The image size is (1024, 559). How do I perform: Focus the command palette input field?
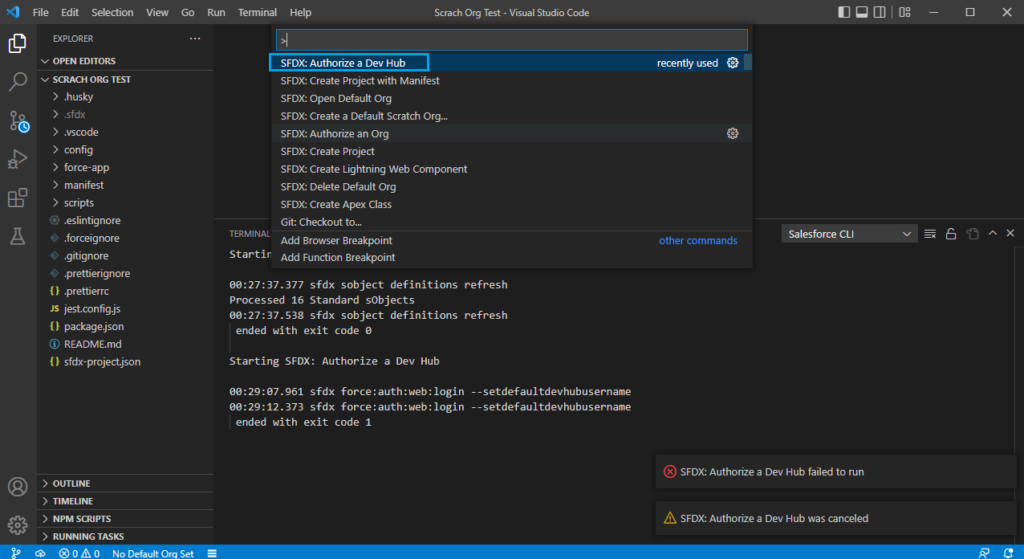[x=511, y=40]
